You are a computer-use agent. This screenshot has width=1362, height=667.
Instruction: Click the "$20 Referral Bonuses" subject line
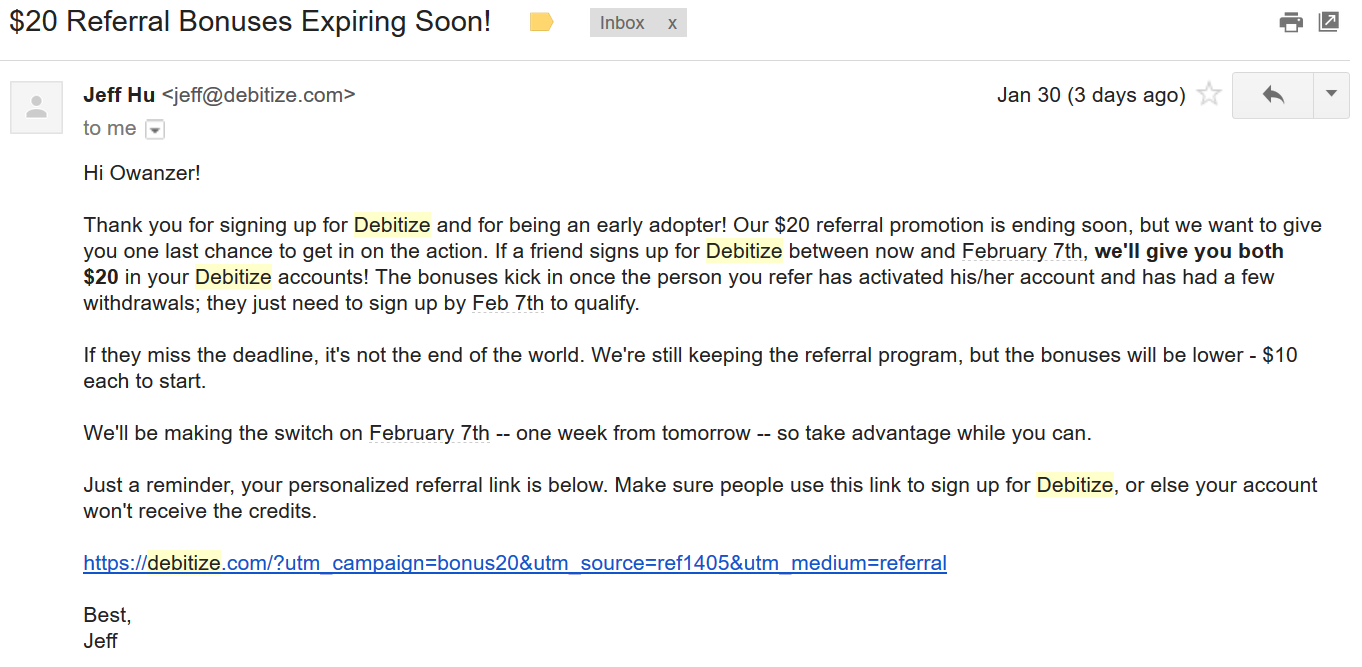250,22
